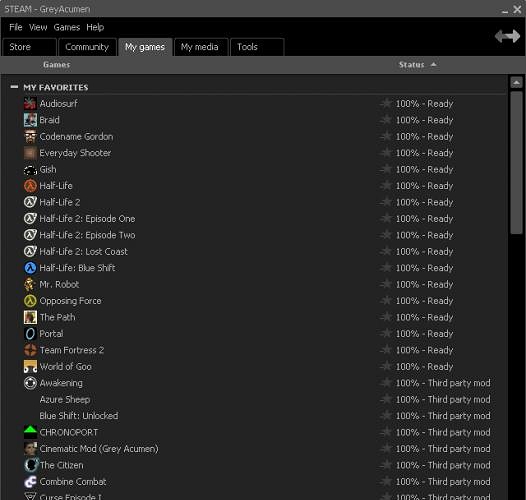
Task: Click the Team Fortress 2 icon
Action: tap(30, 350)
